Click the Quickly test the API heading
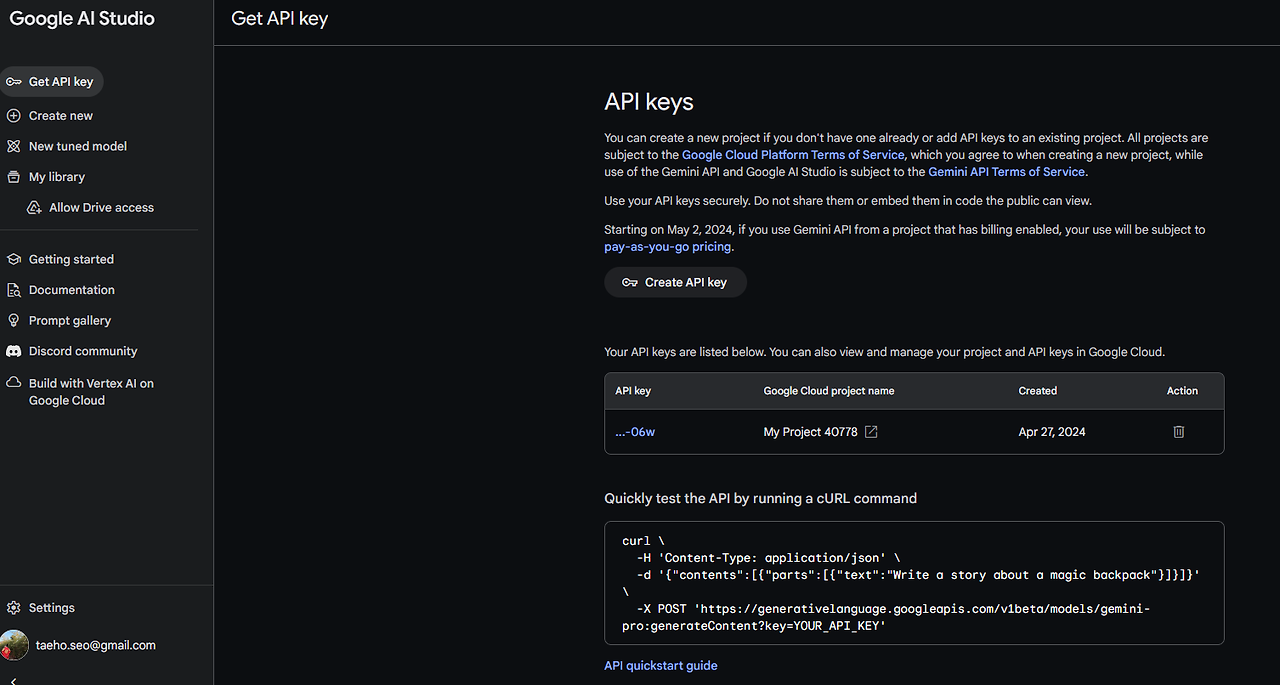The width and height of the screenshot is (1280, 685). pos(760,498)
